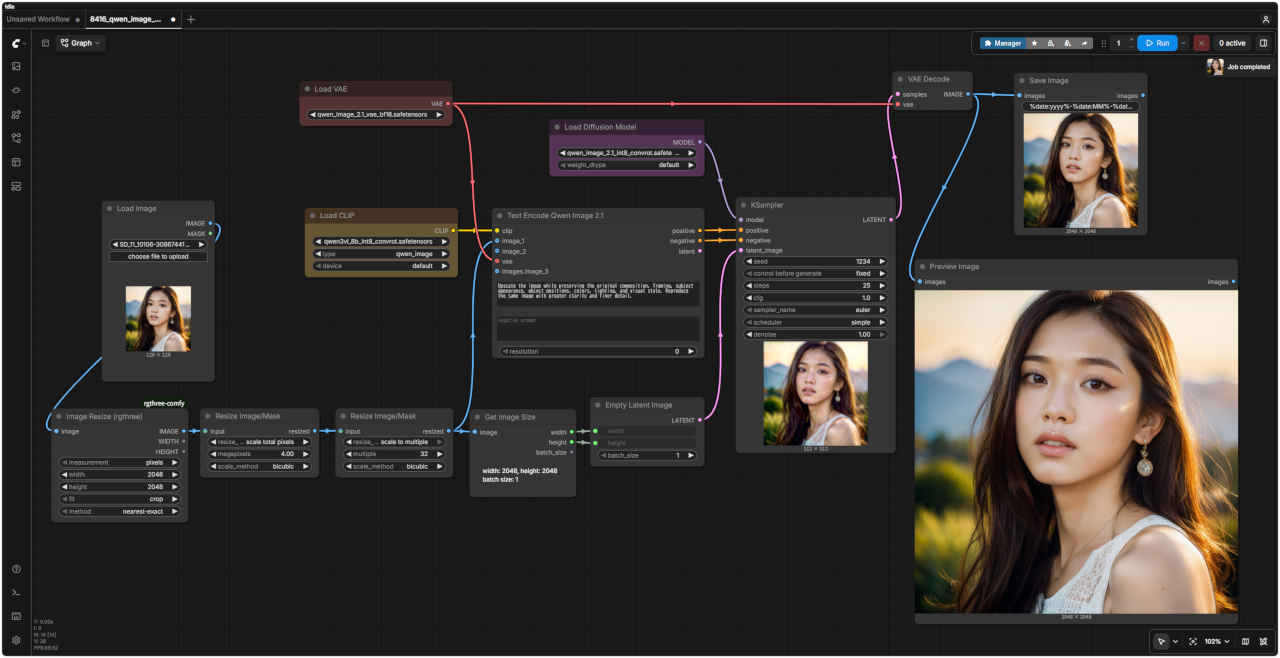Viewport: 1280px width, 658px height.
Task: Open the ComfyUI logo menu
Action: tap(16, 43)
